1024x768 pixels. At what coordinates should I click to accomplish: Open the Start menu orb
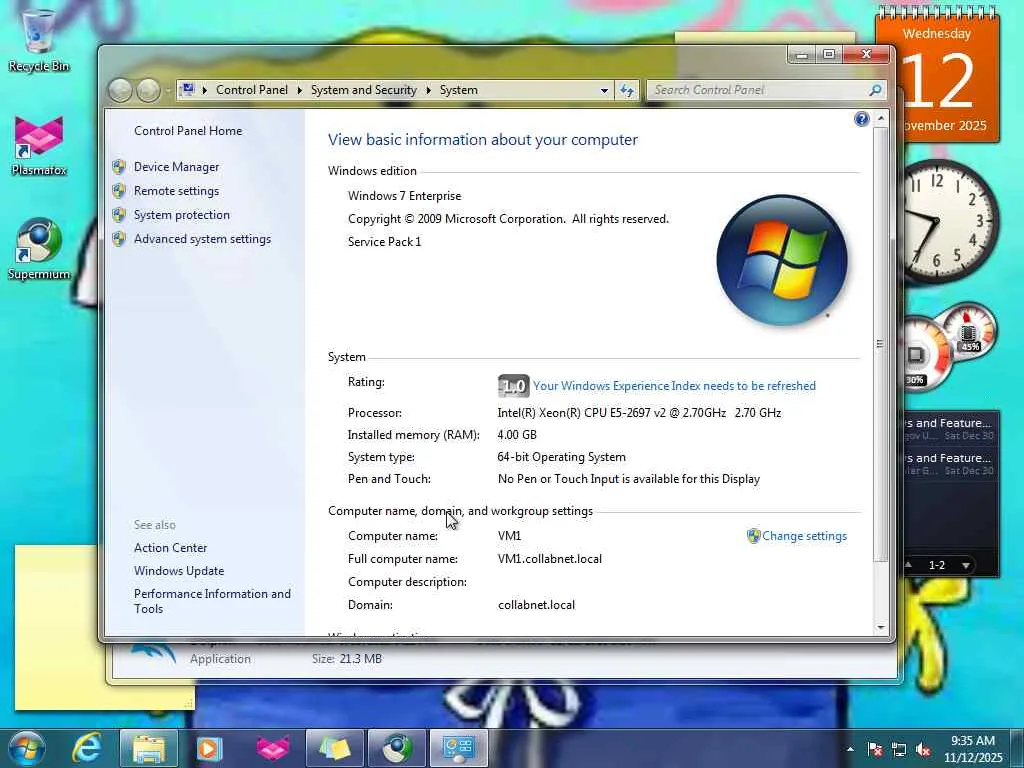pos(26,748)
